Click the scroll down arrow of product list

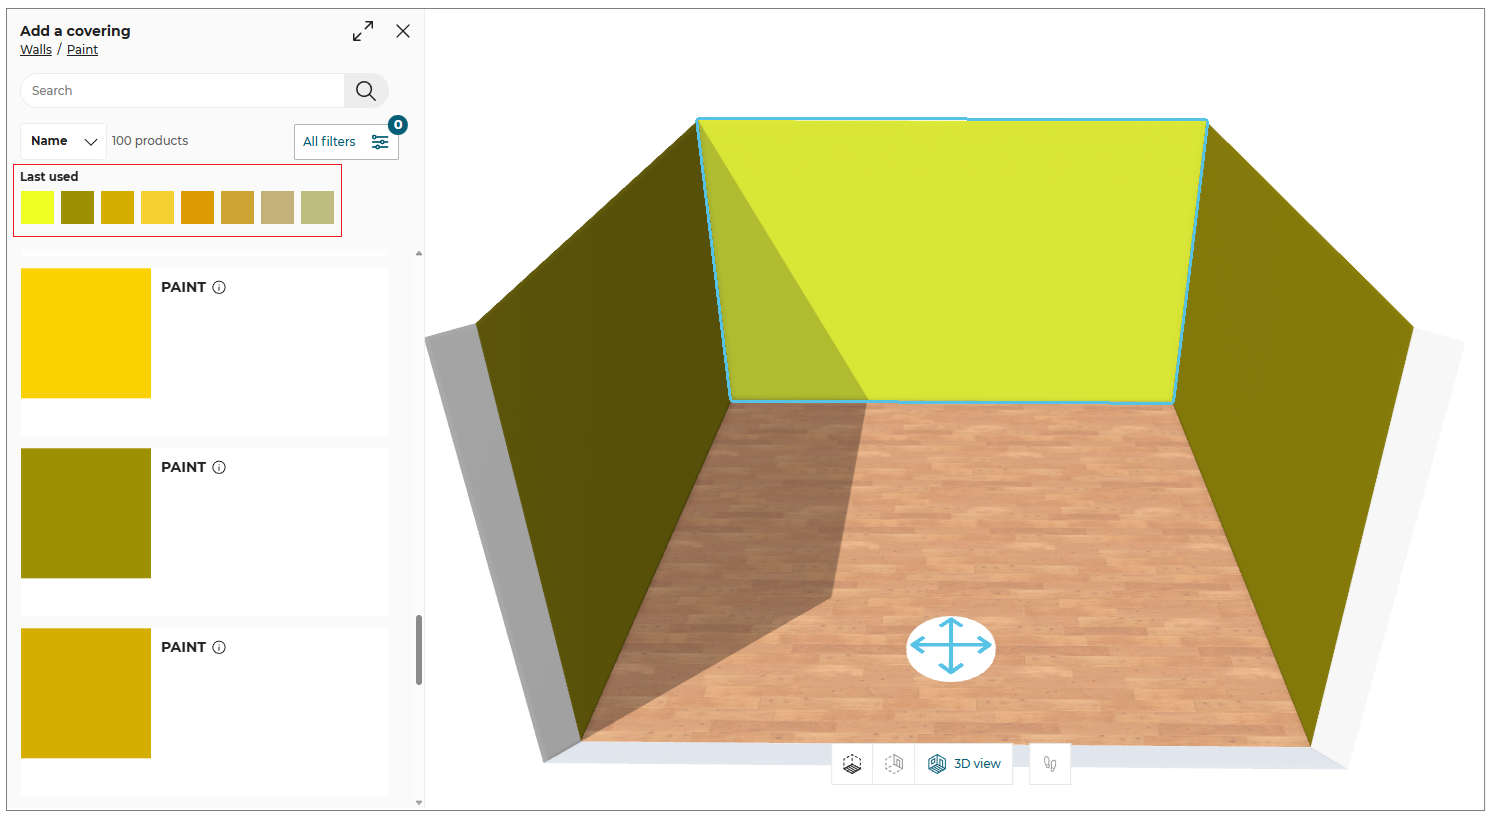point(419,802)
